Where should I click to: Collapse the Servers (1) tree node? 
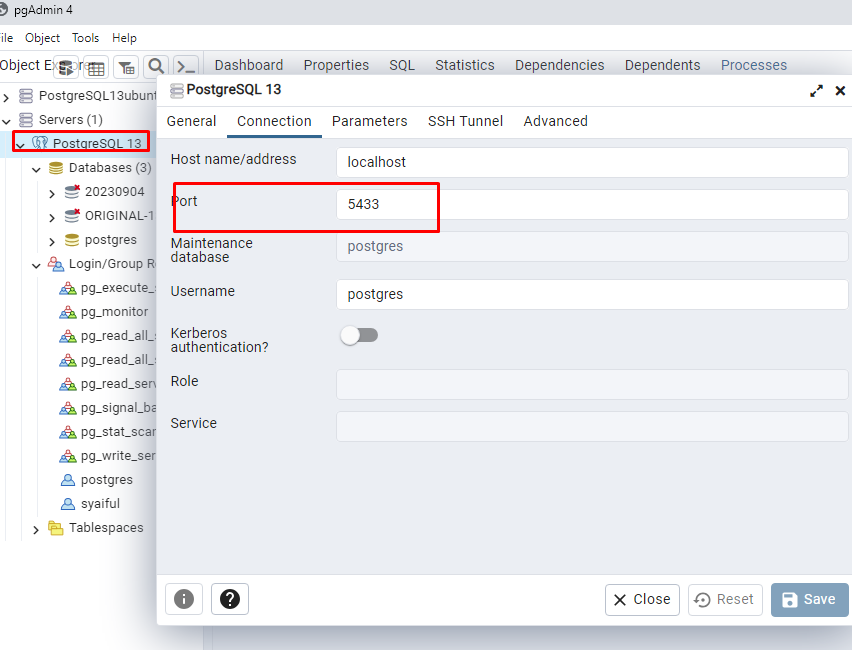click(6, 121)
